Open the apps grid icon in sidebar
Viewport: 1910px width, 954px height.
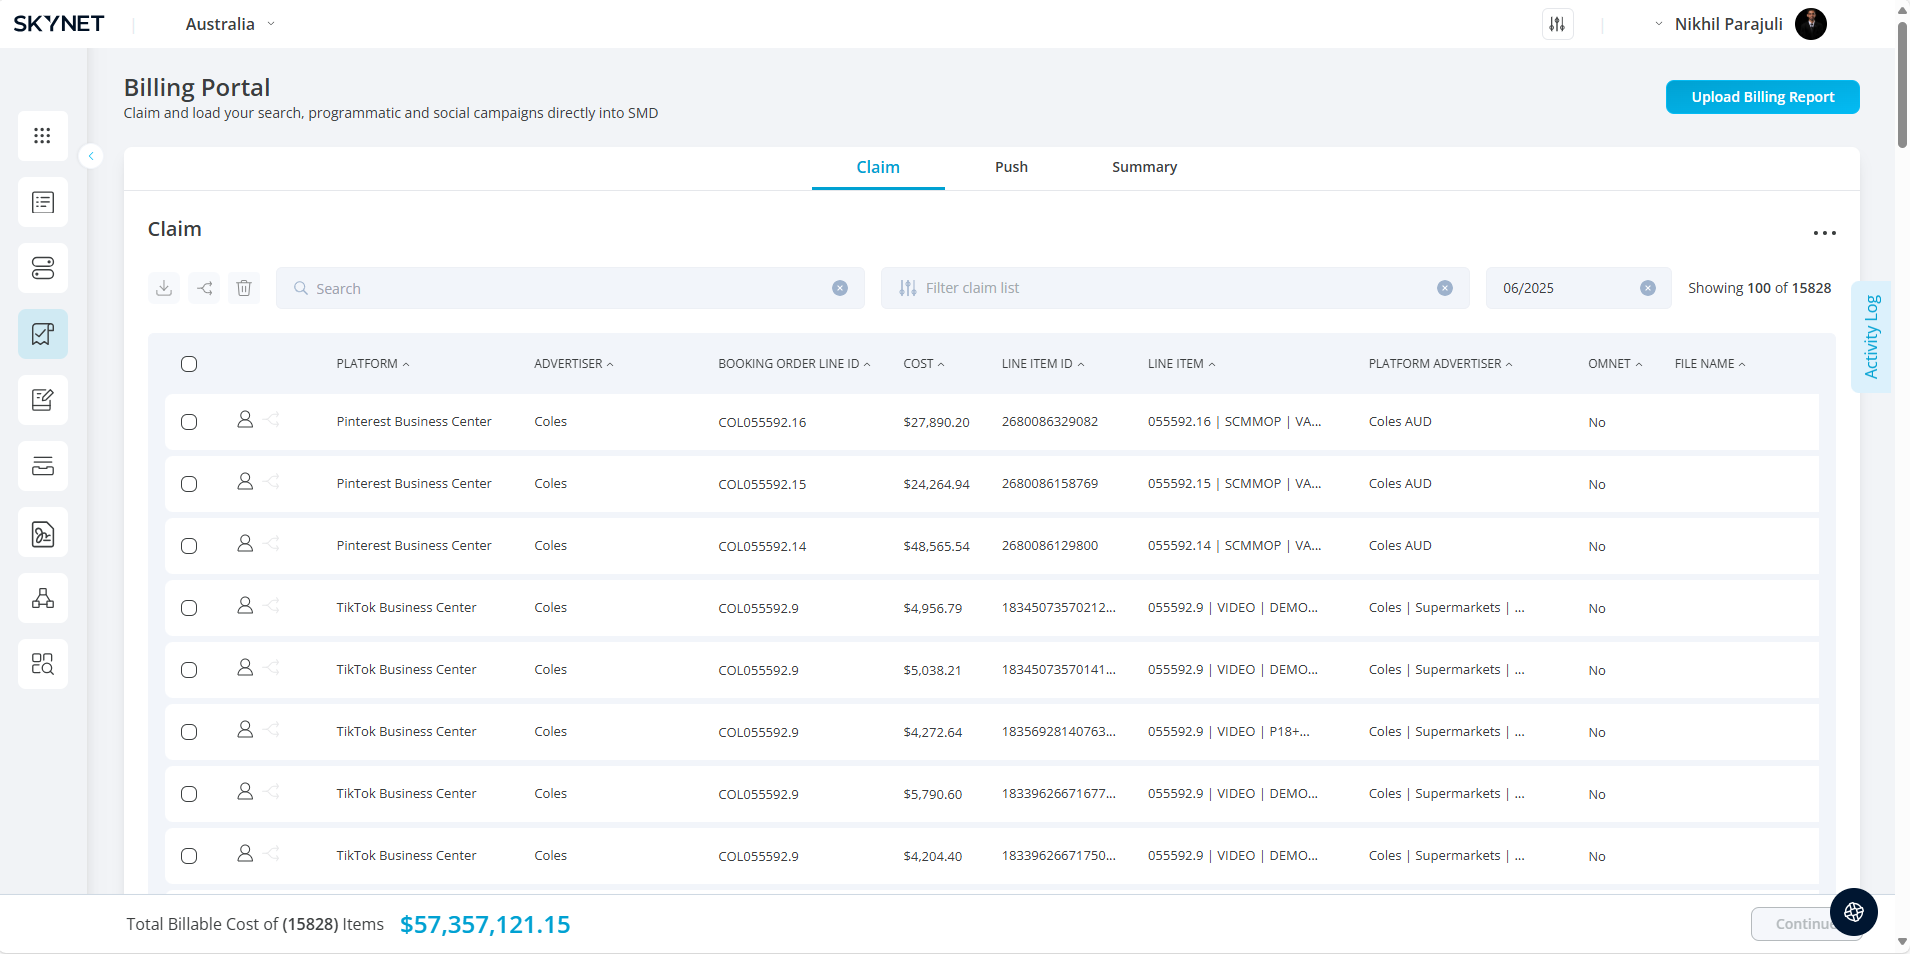tap(42, 136)
